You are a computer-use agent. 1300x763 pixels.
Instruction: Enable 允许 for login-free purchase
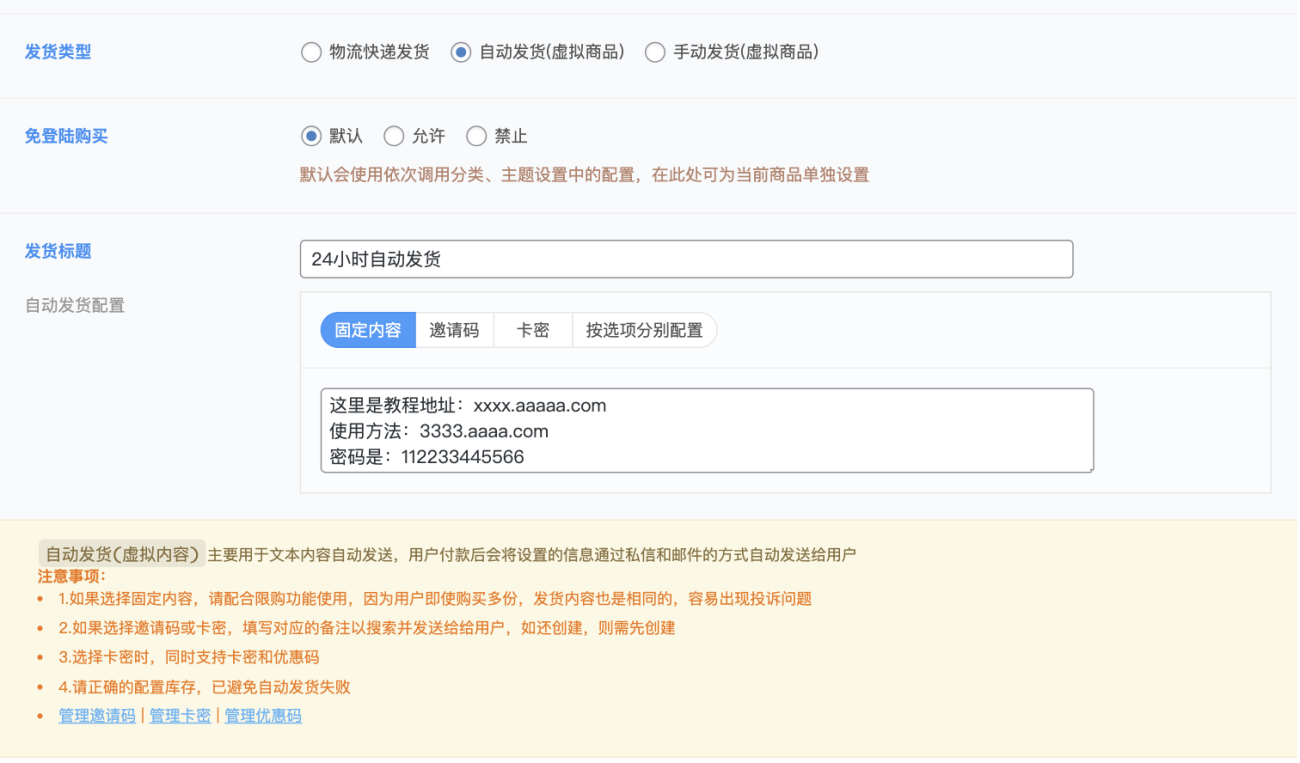[394, 136]
